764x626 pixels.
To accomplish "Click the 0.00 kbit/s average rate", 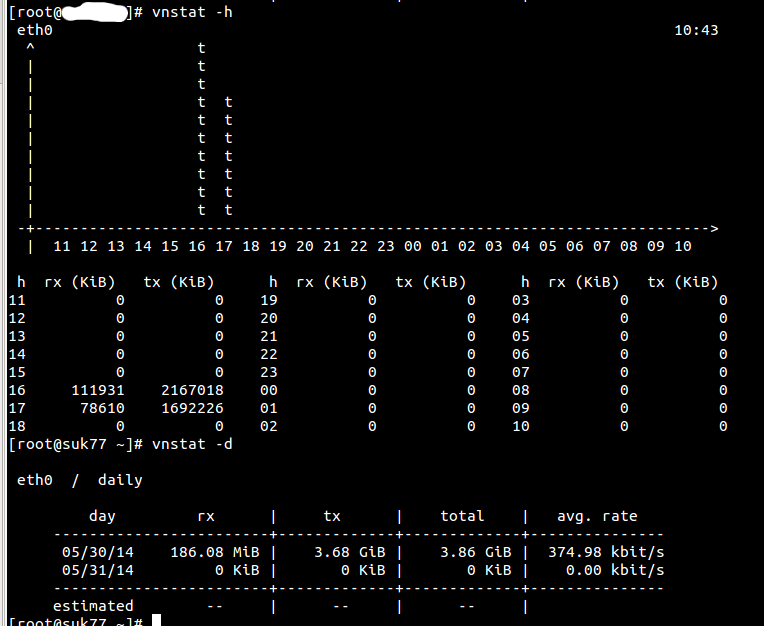I will click(615, 570).
